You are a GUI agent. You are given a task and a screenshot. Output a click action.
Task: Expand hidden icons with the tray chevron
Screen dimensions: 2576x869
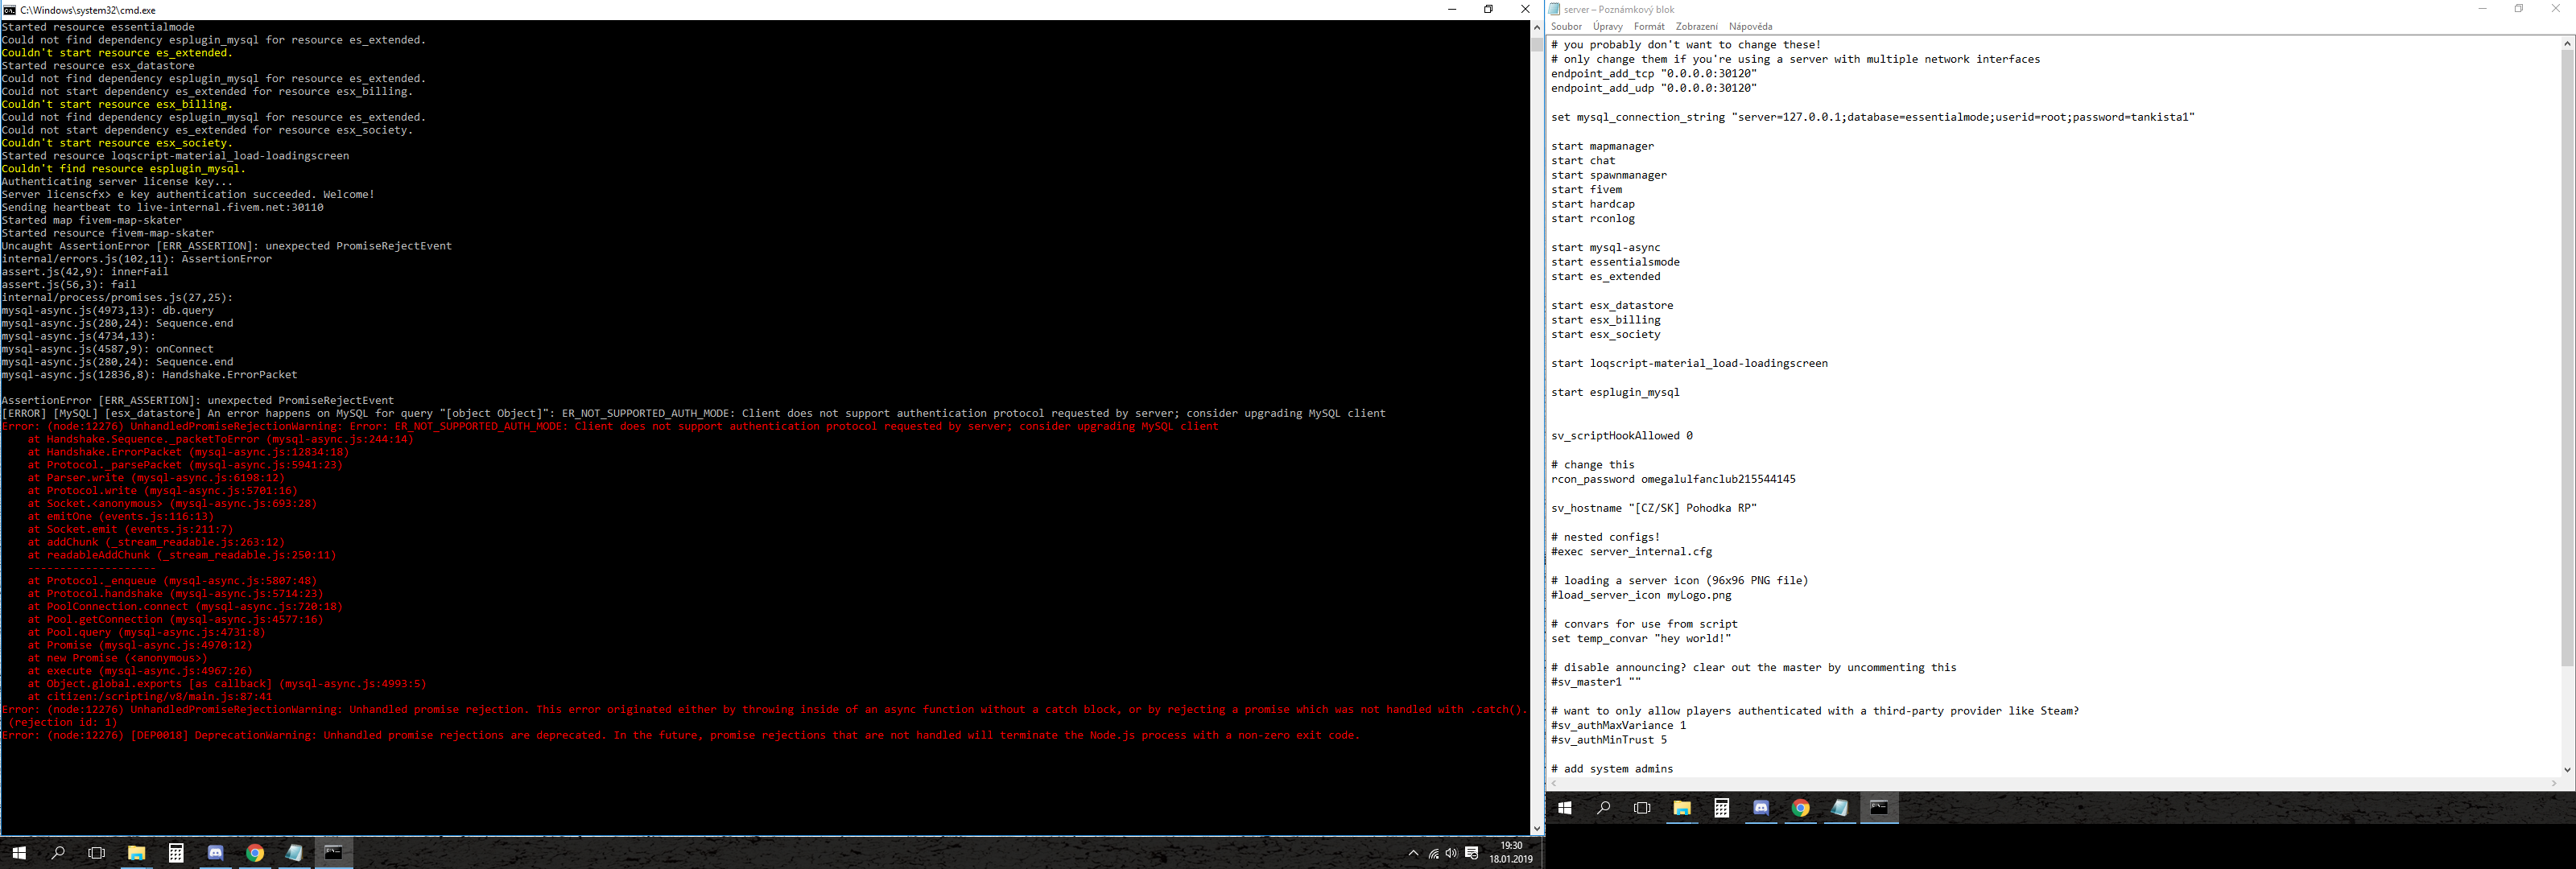pyautogui.click(x=1415, y=854)
